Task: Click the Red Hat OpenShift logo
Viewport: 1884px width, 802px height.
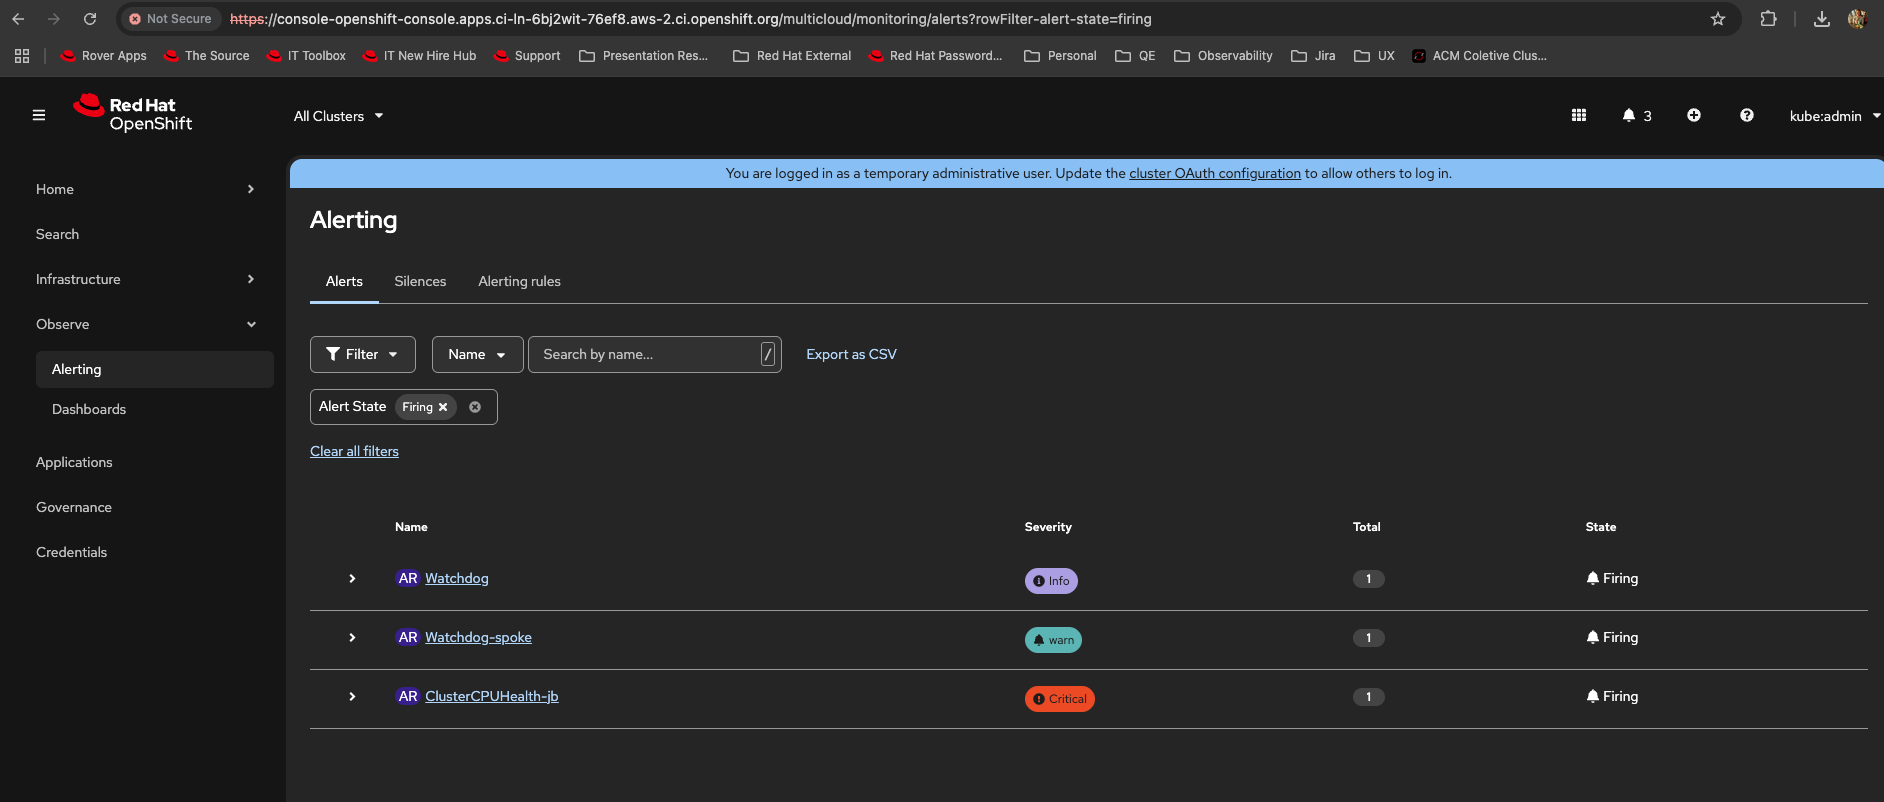Action: [133, 113]
